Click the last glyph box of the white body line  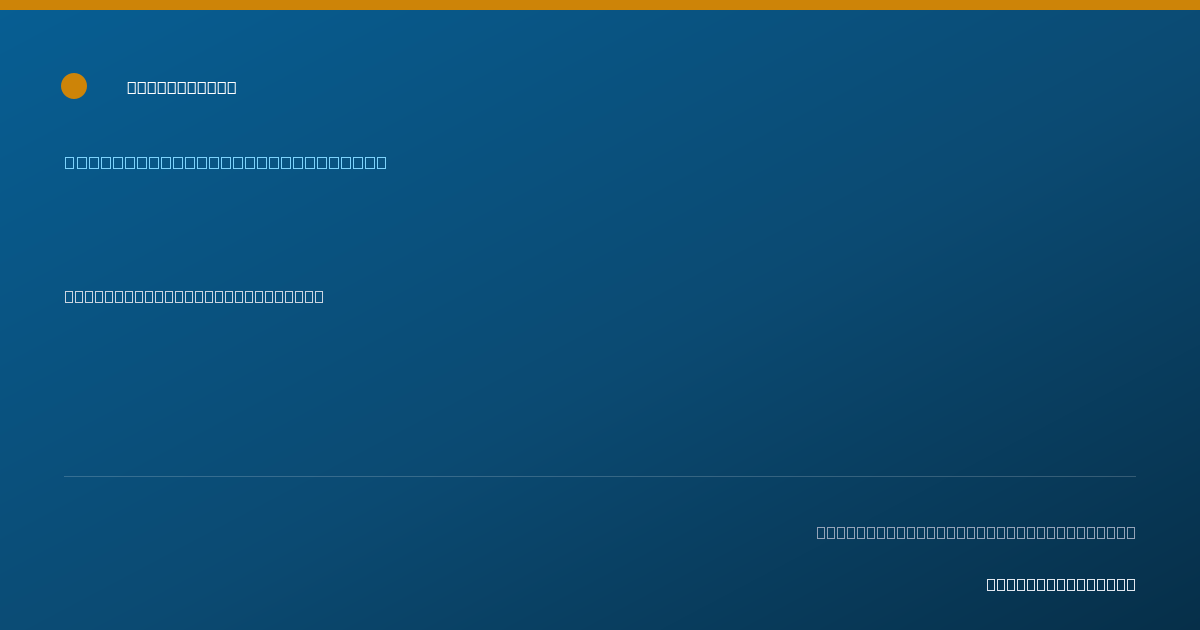[319, 296]
